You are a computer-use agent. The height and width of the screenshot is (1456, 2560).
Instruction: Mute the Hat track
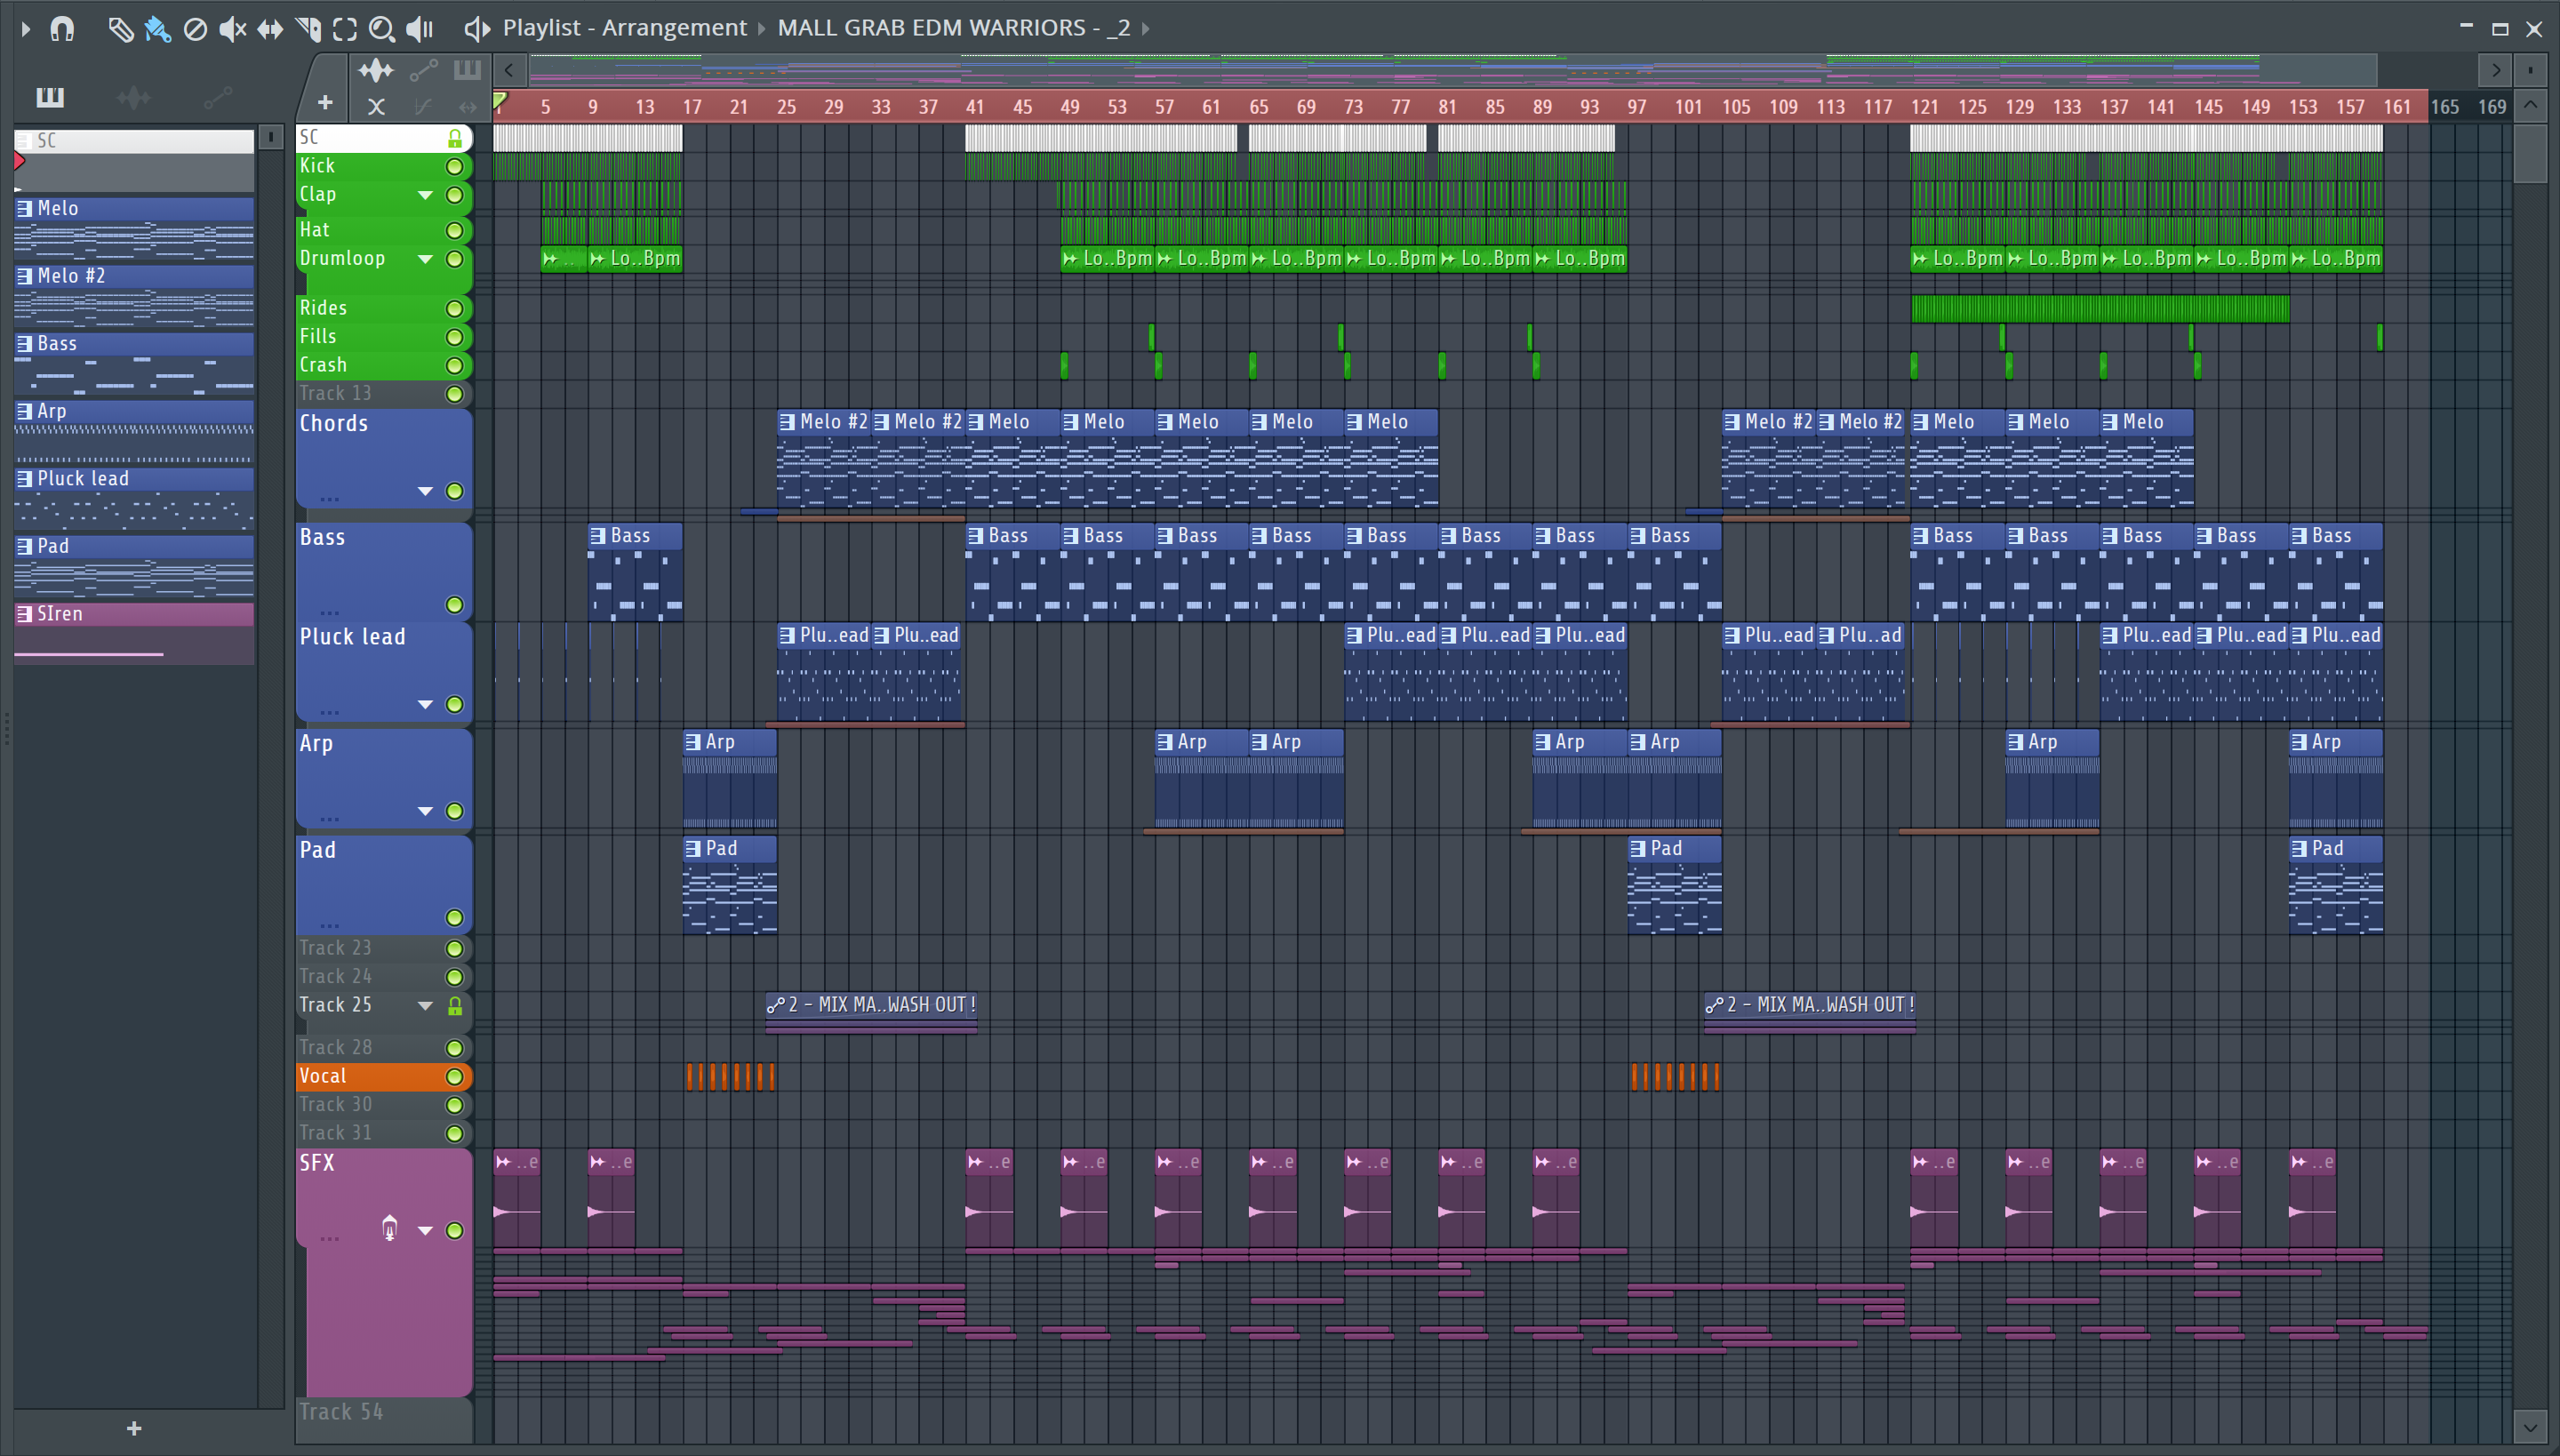(455, 230)
